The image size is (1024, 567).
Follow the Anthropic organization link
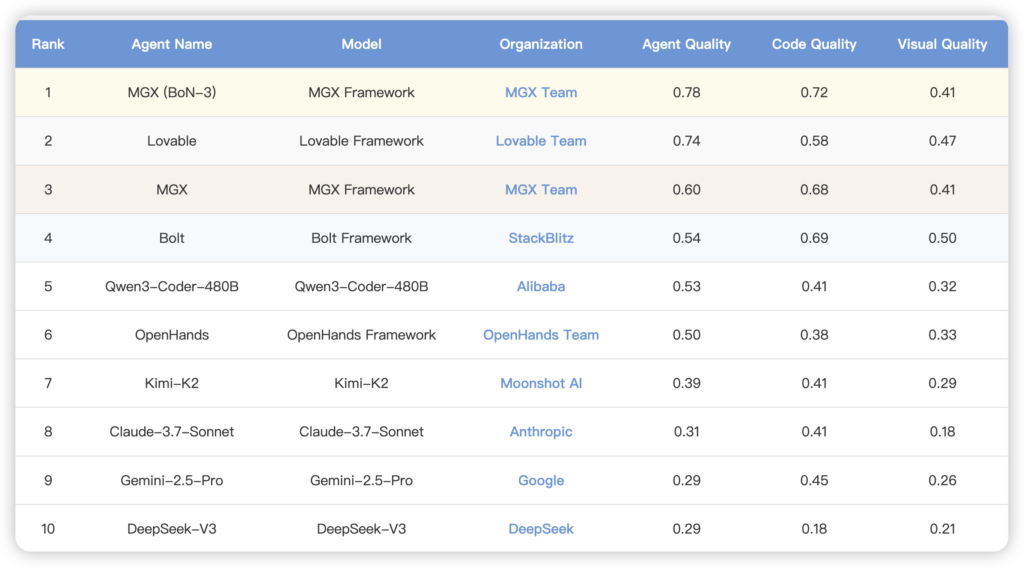(x=541, y=431)
